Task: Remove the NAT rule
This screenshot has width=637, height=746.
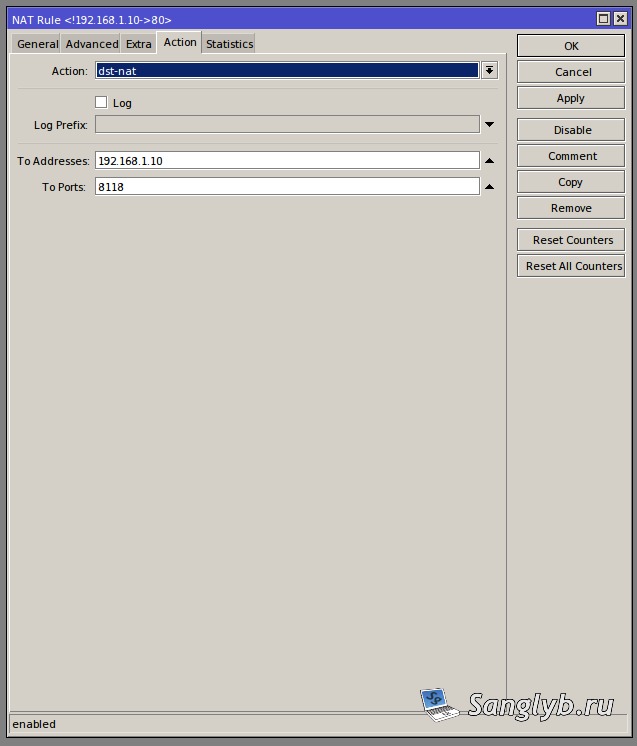Action: [x=570, y=208]
